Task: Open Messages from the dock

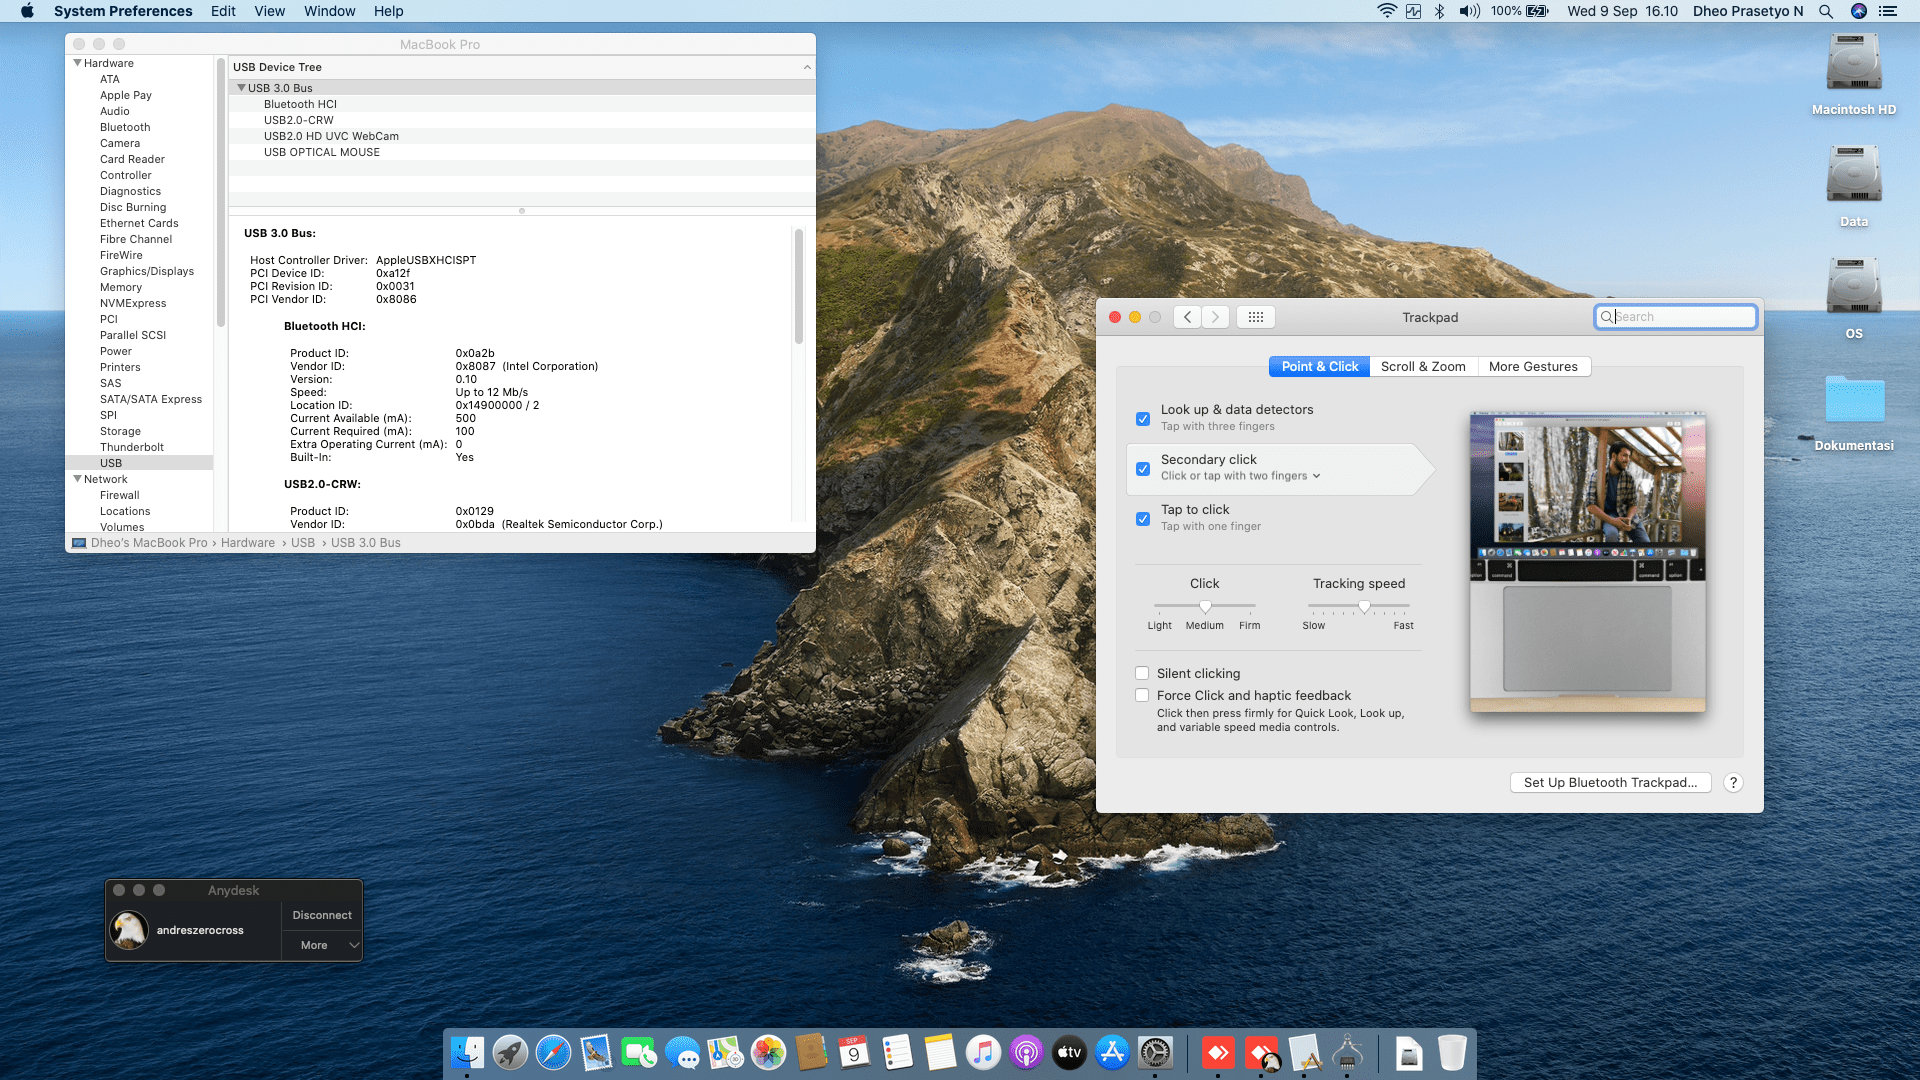Action: tap(682, 1052)
